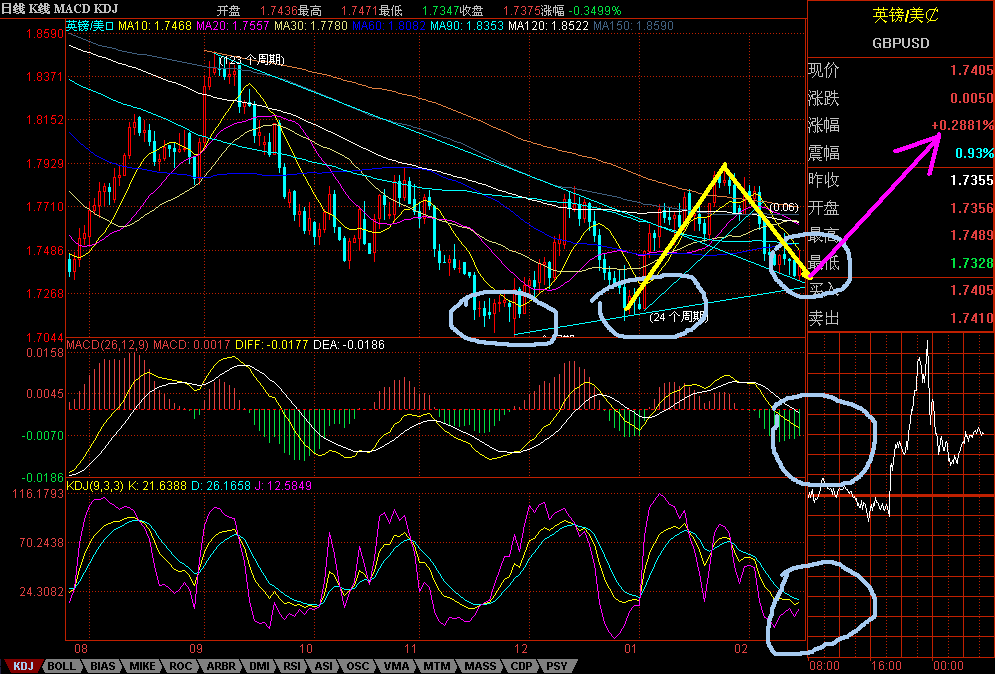Open the RSI indicator tab
This screenshot has width=995, height=674.
[292, 666]
